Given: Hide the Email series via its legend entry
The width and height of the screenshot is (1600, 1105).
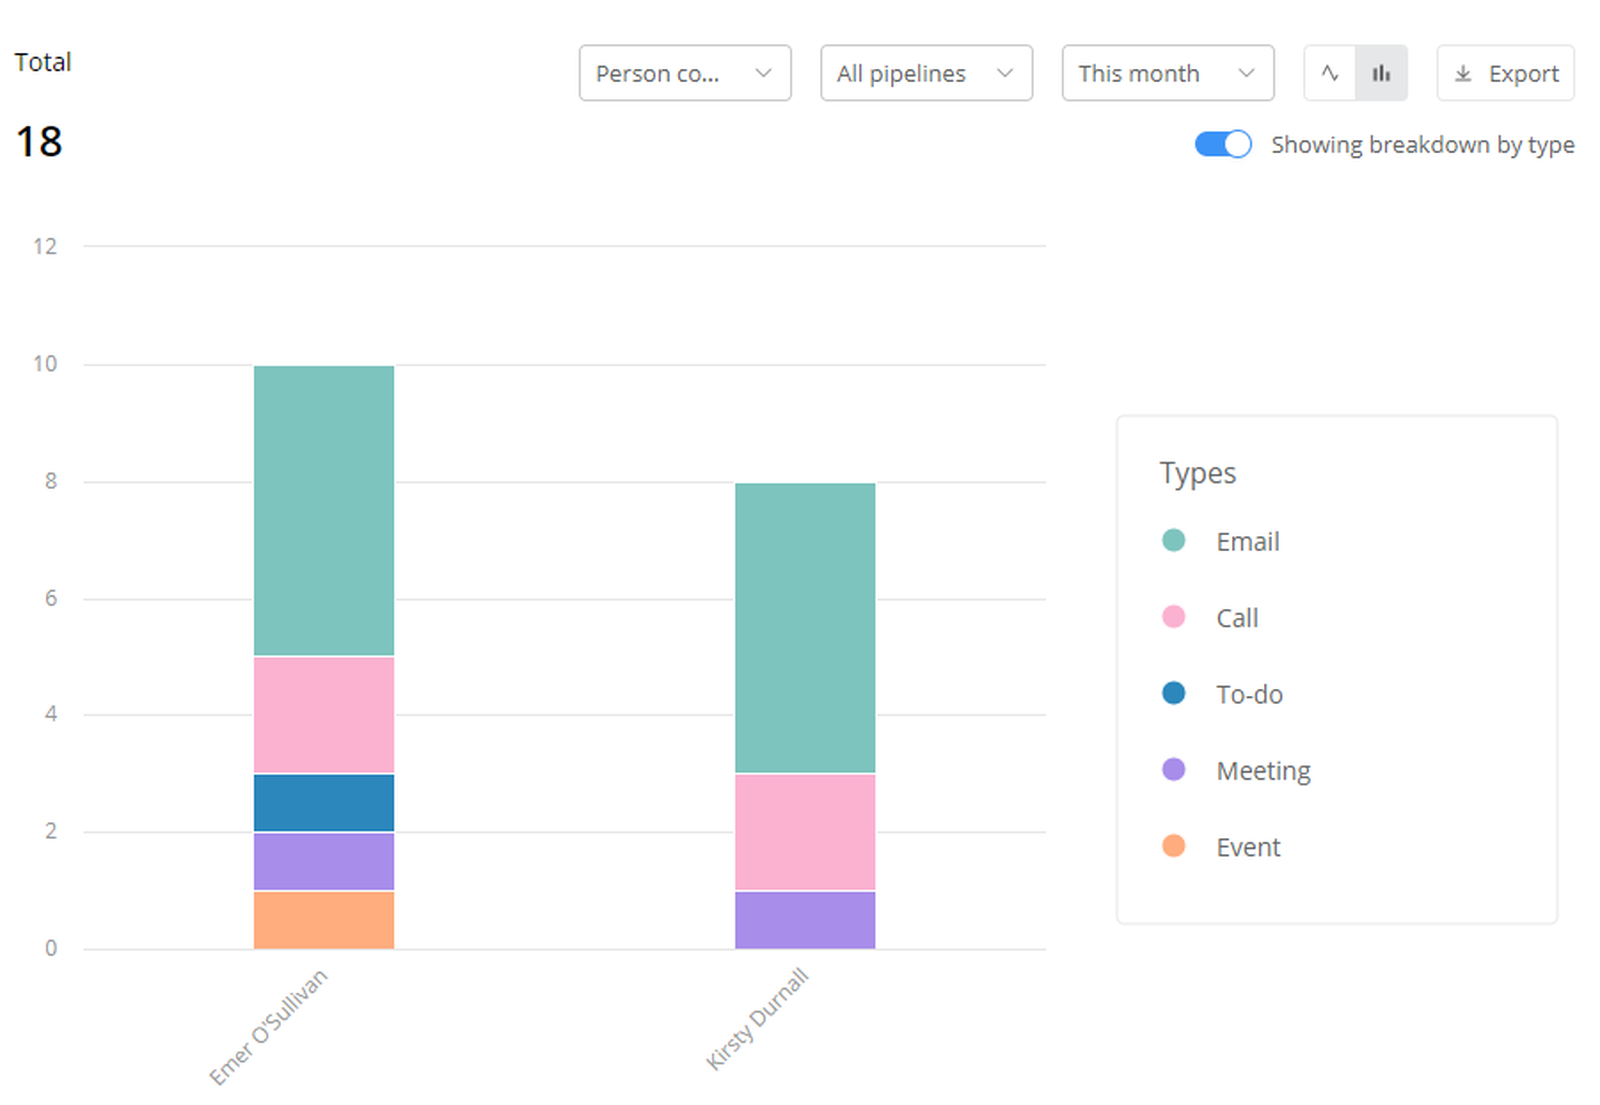Looking at the screenshot, I should (x=1247, y=541).
